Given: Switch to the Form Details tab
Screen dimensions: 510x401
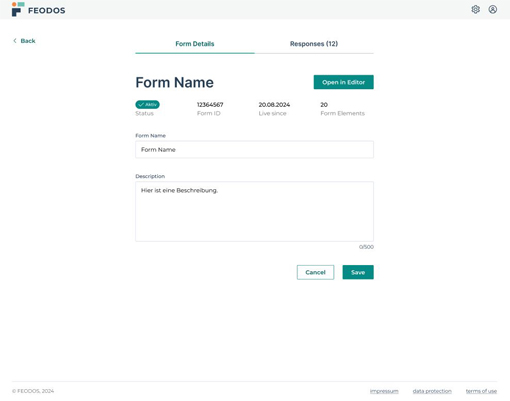Looking at the screenshot, I should [x=195, y=44].
